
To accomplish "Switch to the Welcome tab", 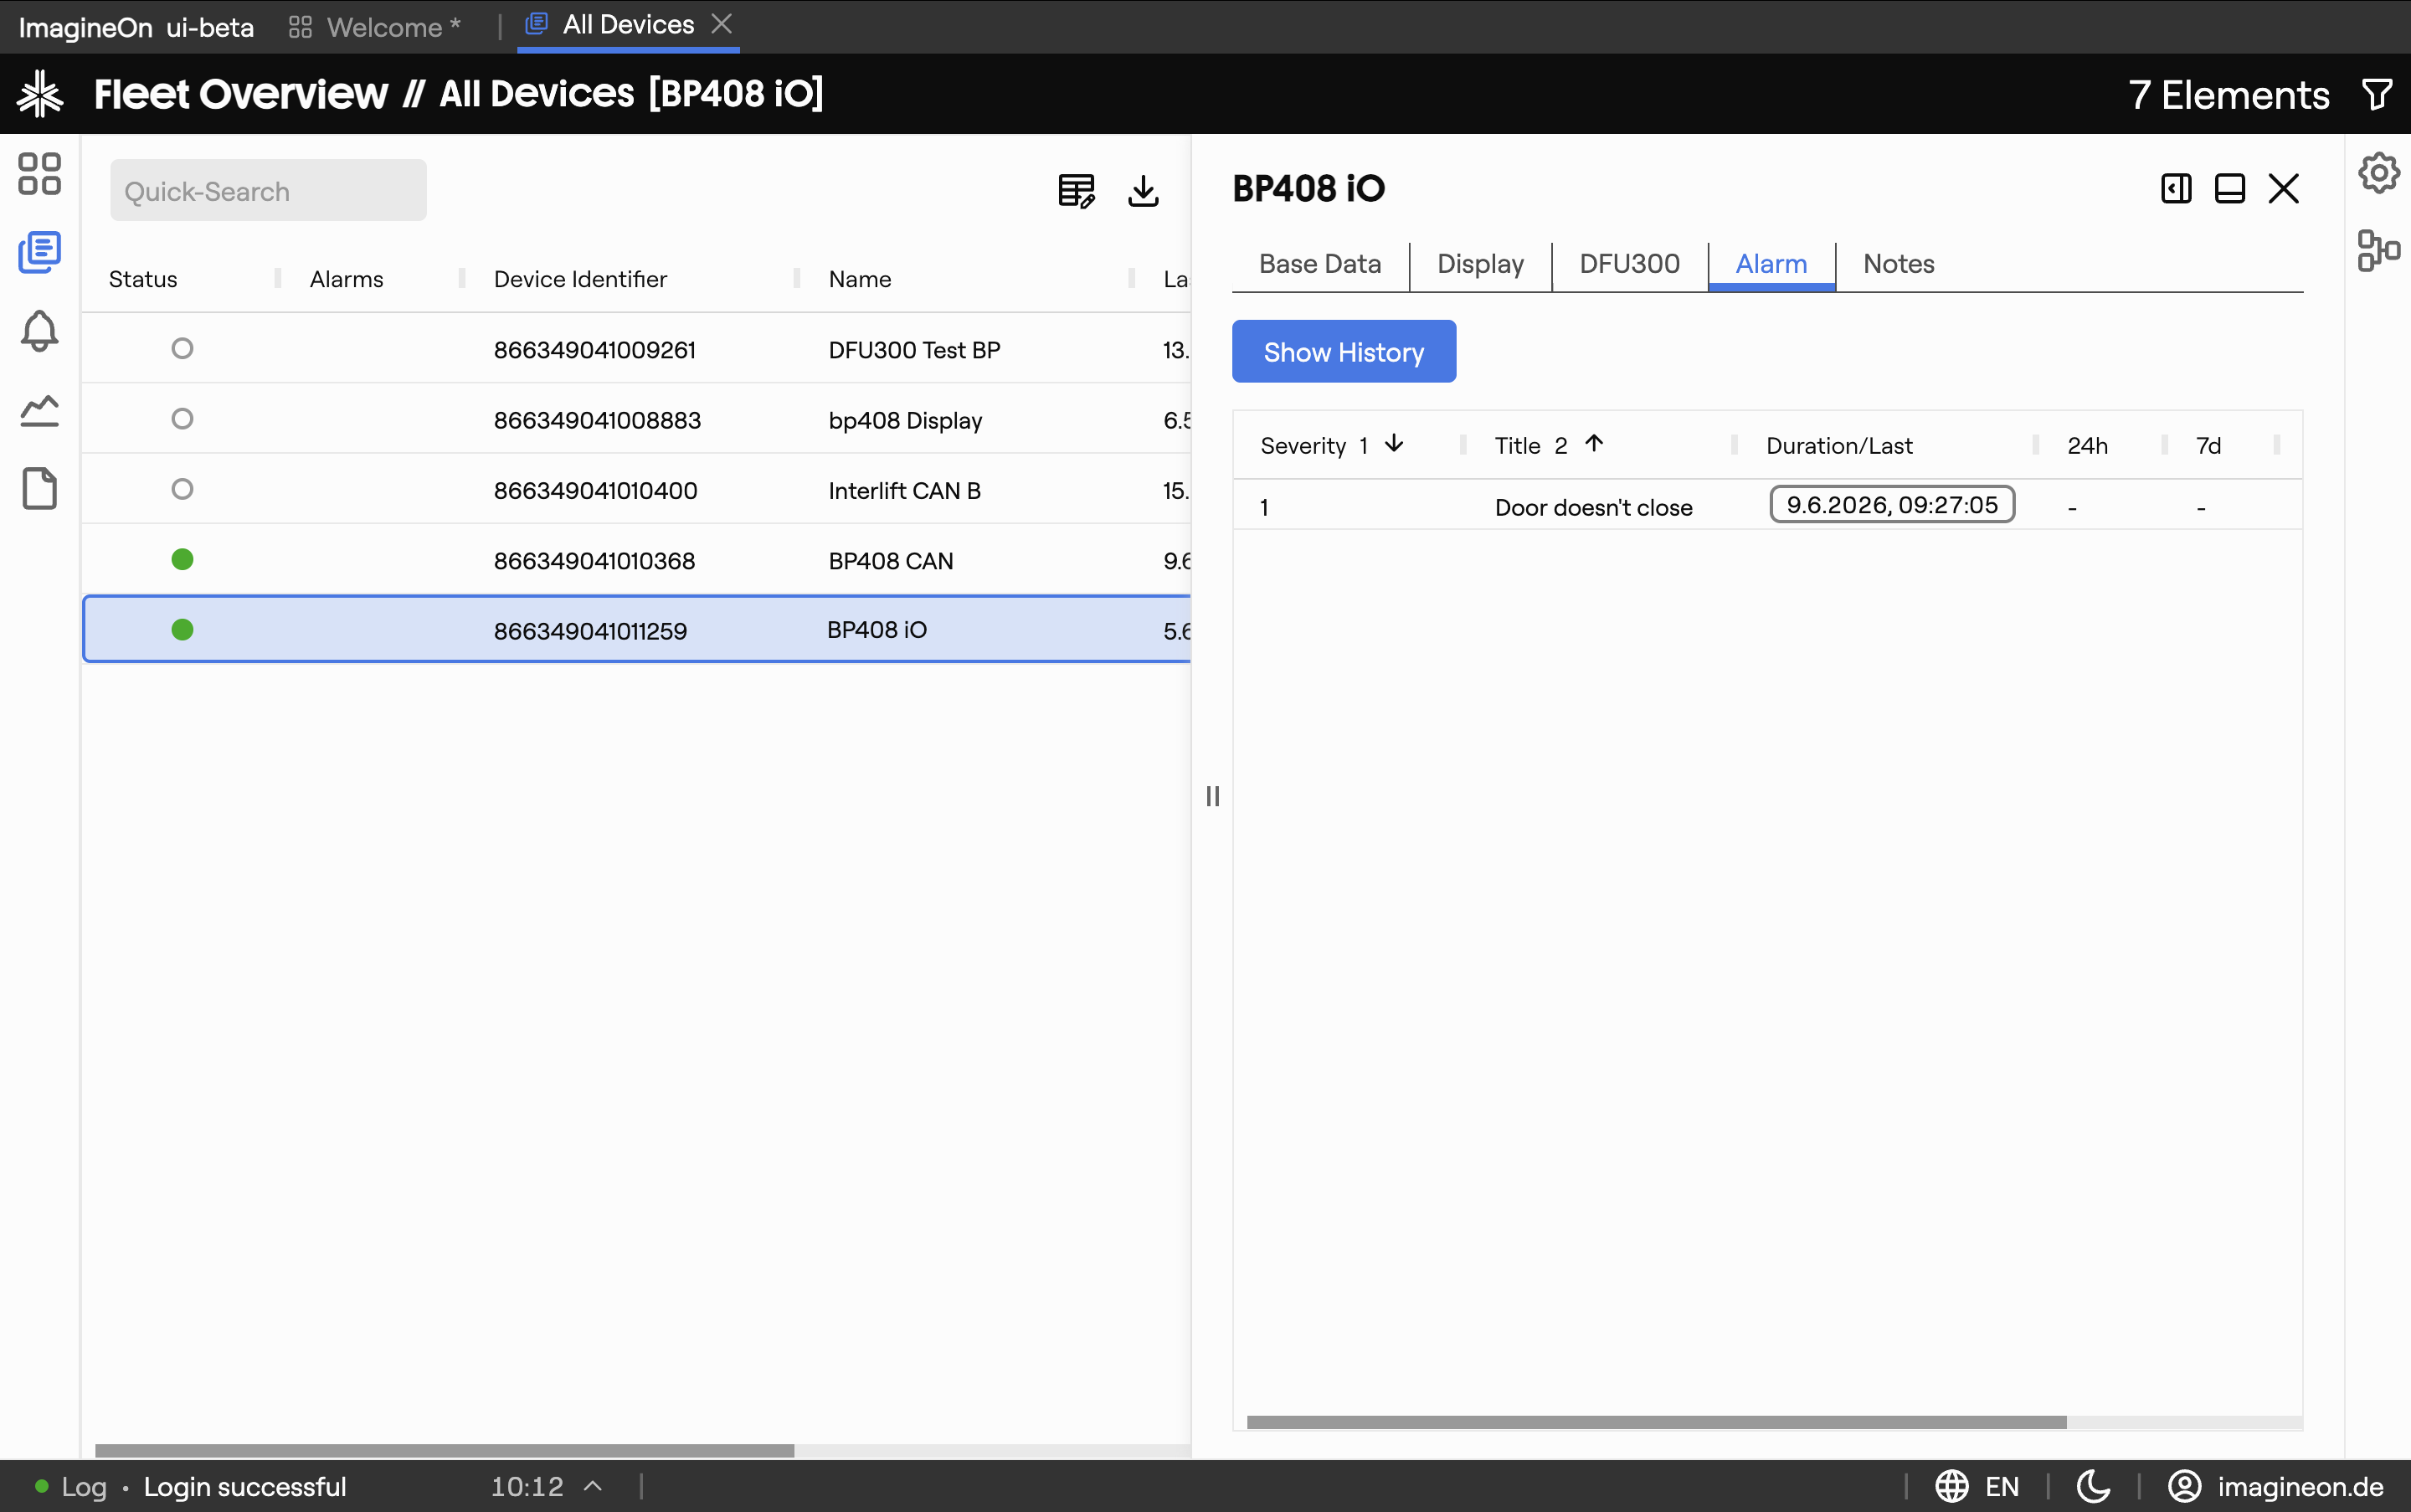I will tap(375, 27).
